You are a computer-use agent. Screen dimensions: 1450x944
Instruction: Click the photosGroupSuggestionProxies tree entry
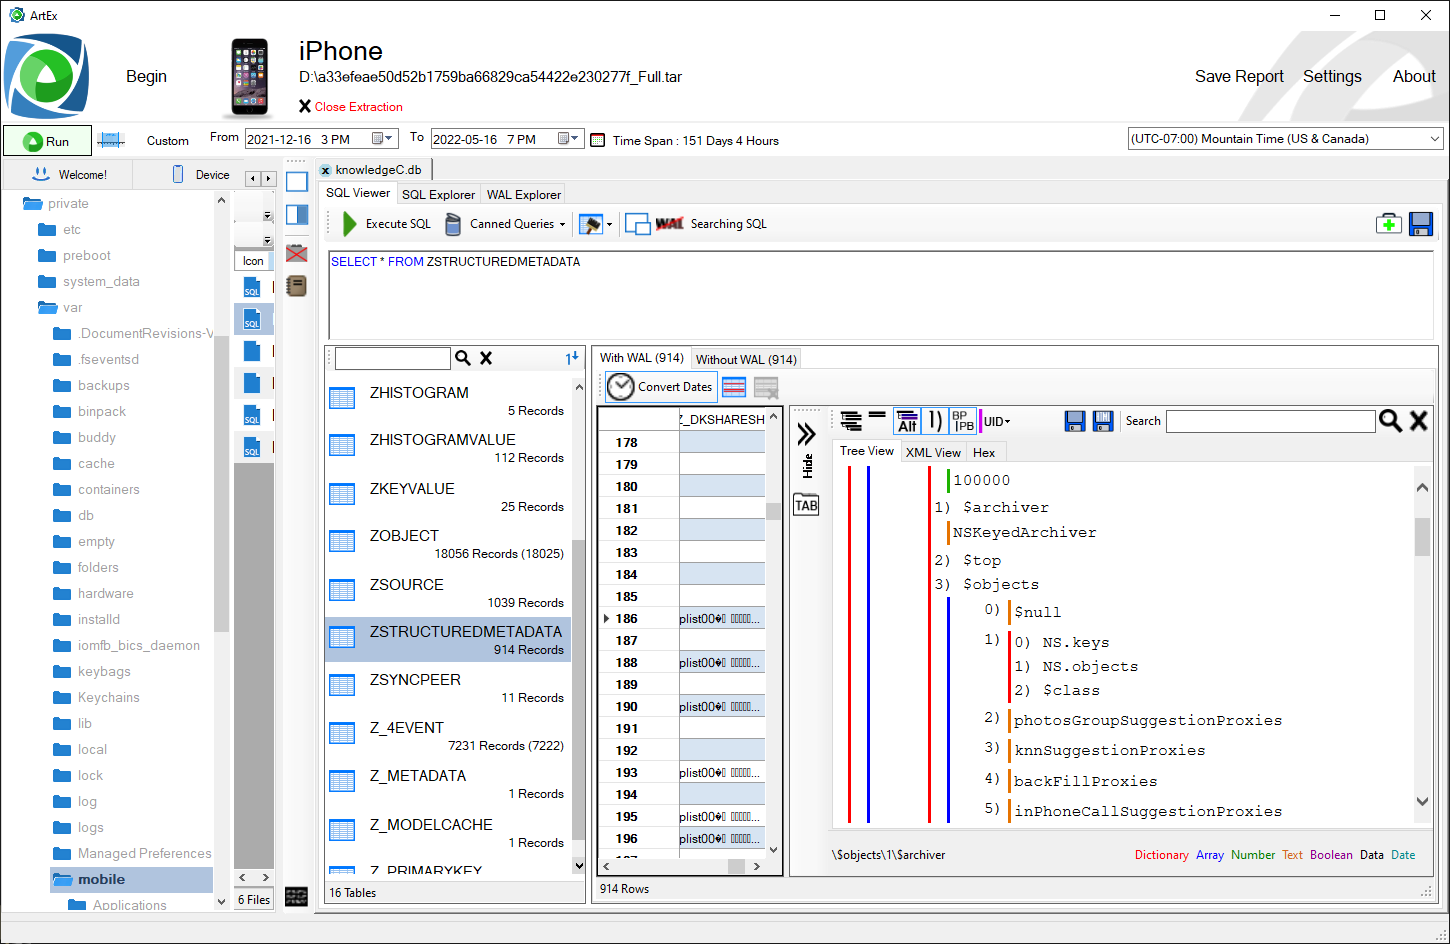point(1148,720)
